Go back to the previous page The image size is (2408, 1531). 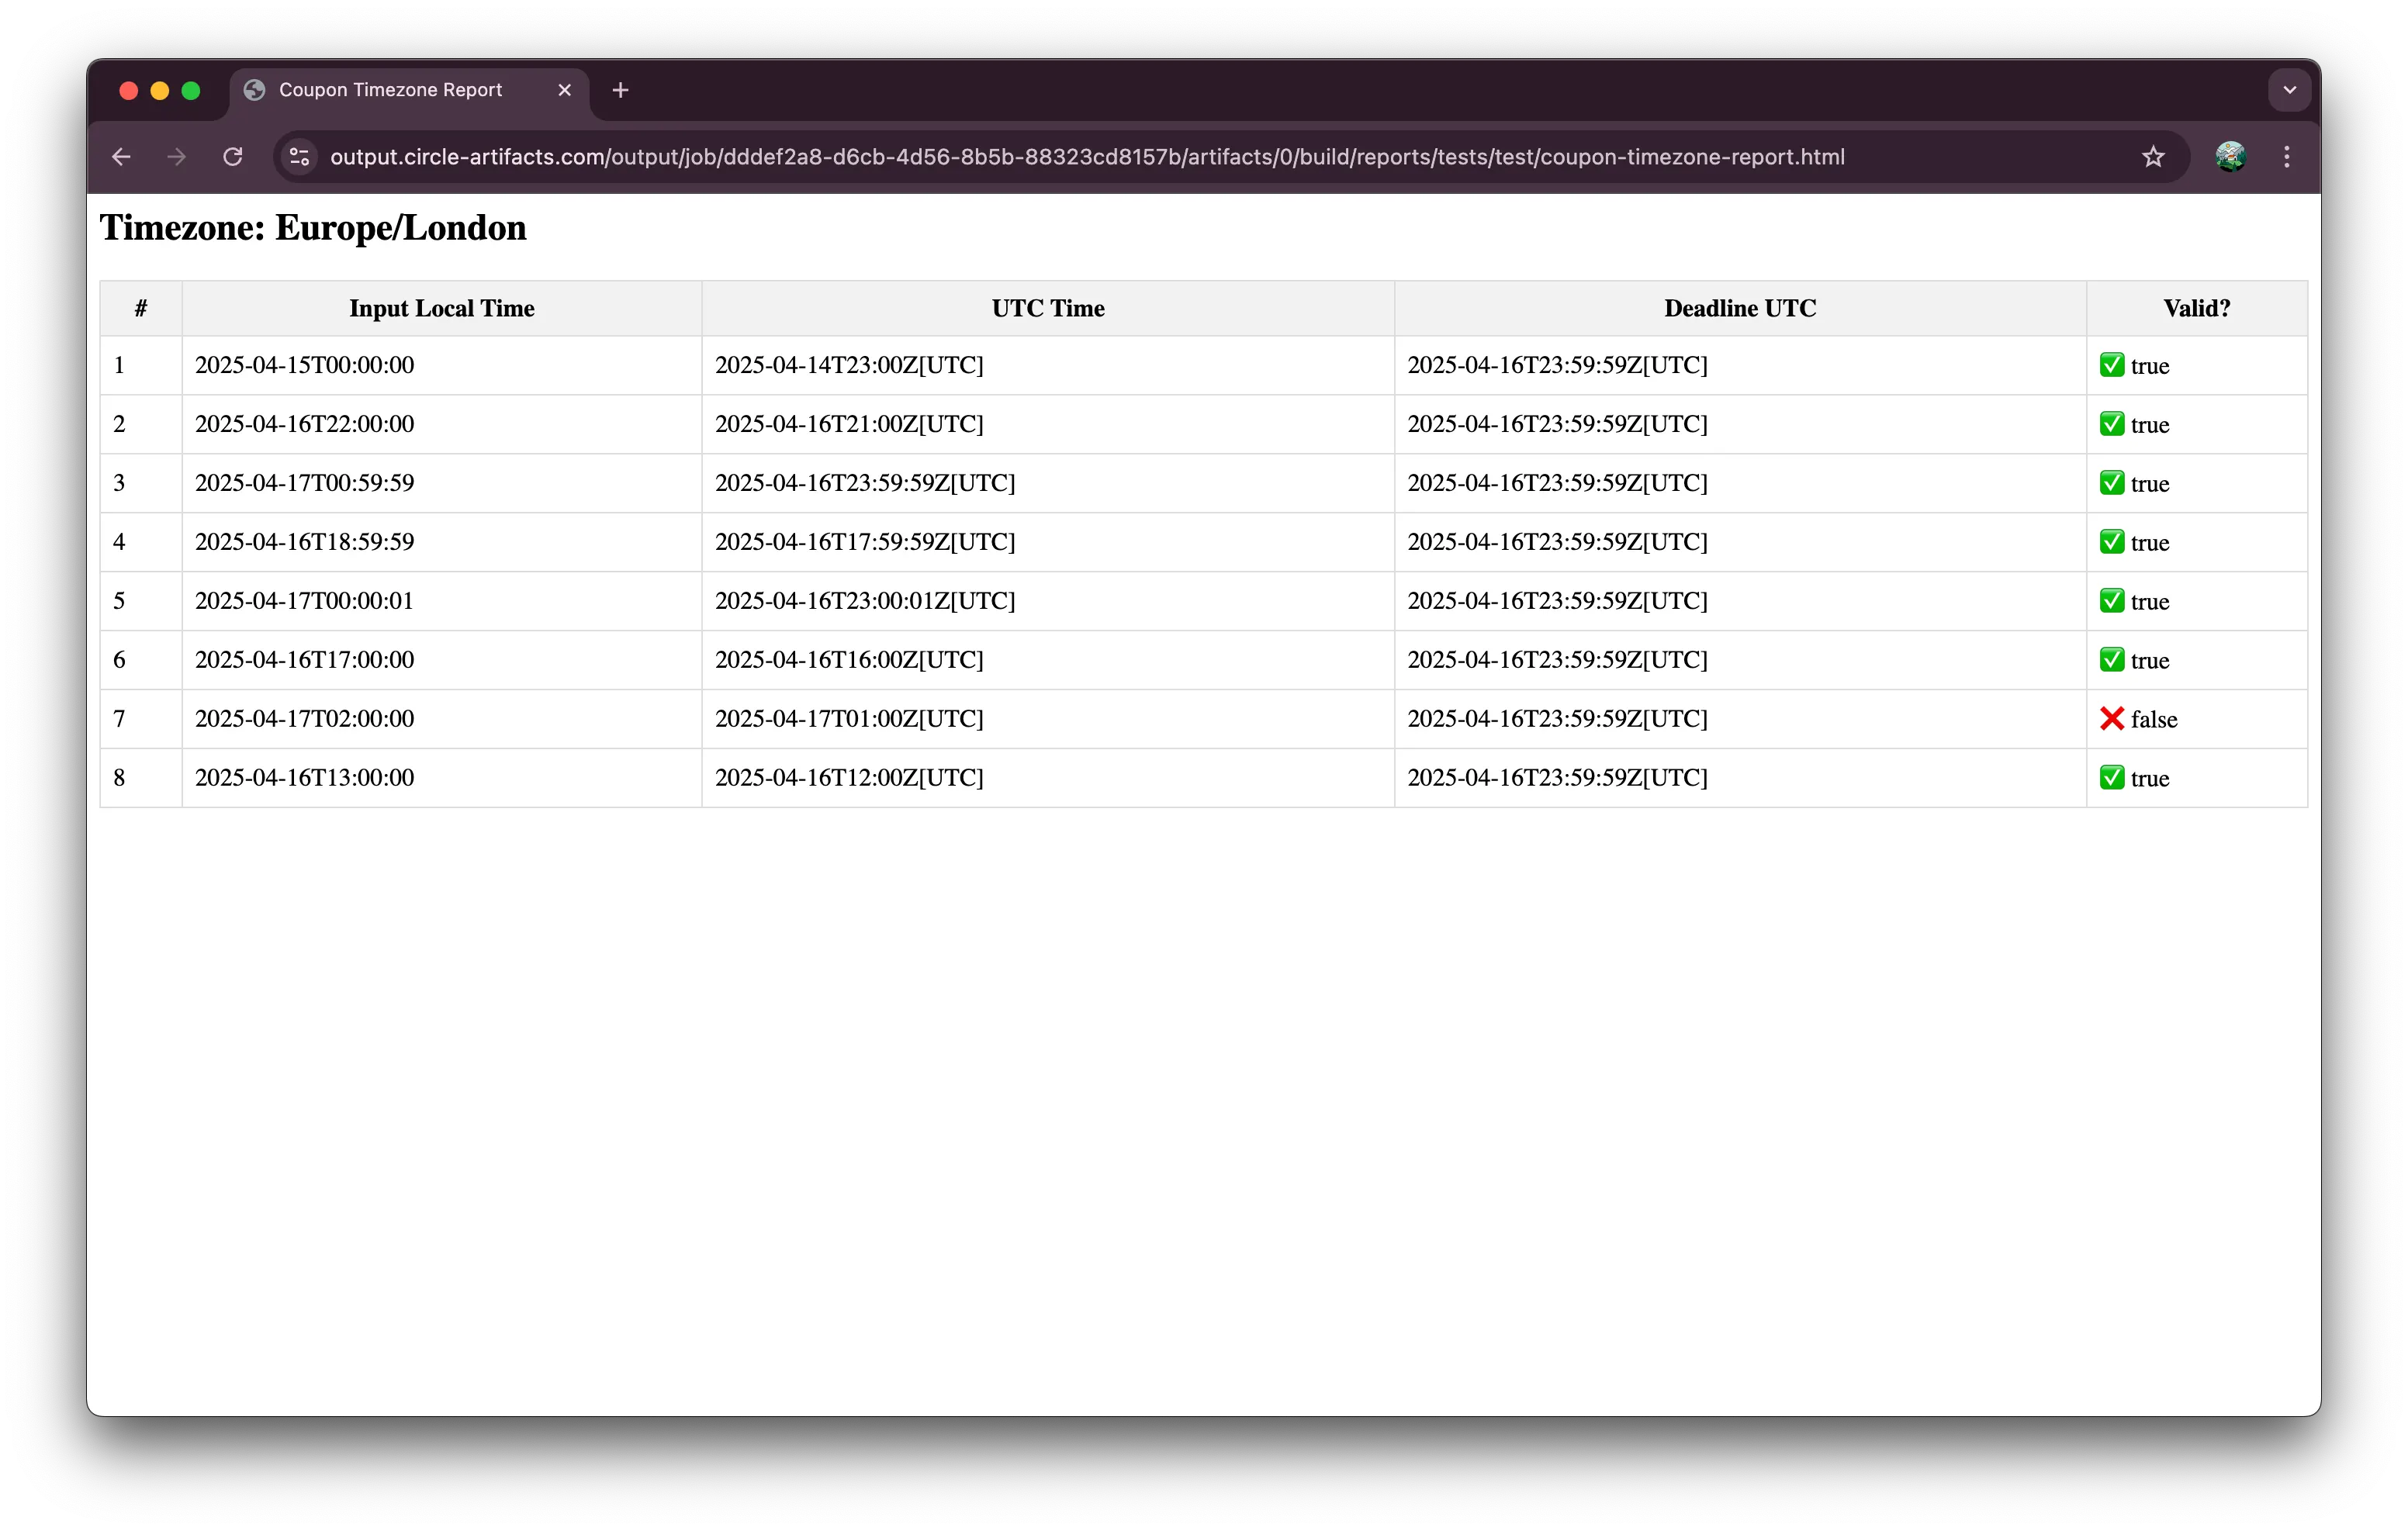coord(121,157)
